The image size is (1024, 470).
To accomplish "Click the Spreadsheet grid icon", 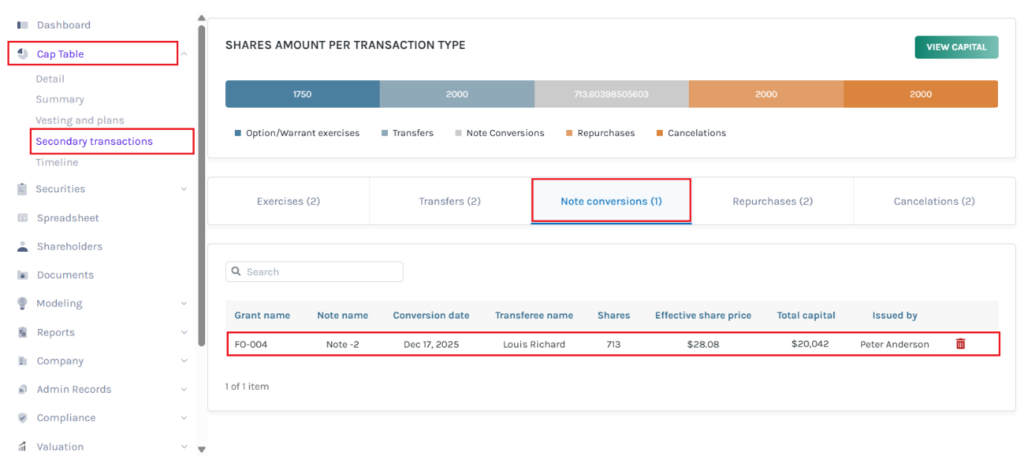I will 22,218.
